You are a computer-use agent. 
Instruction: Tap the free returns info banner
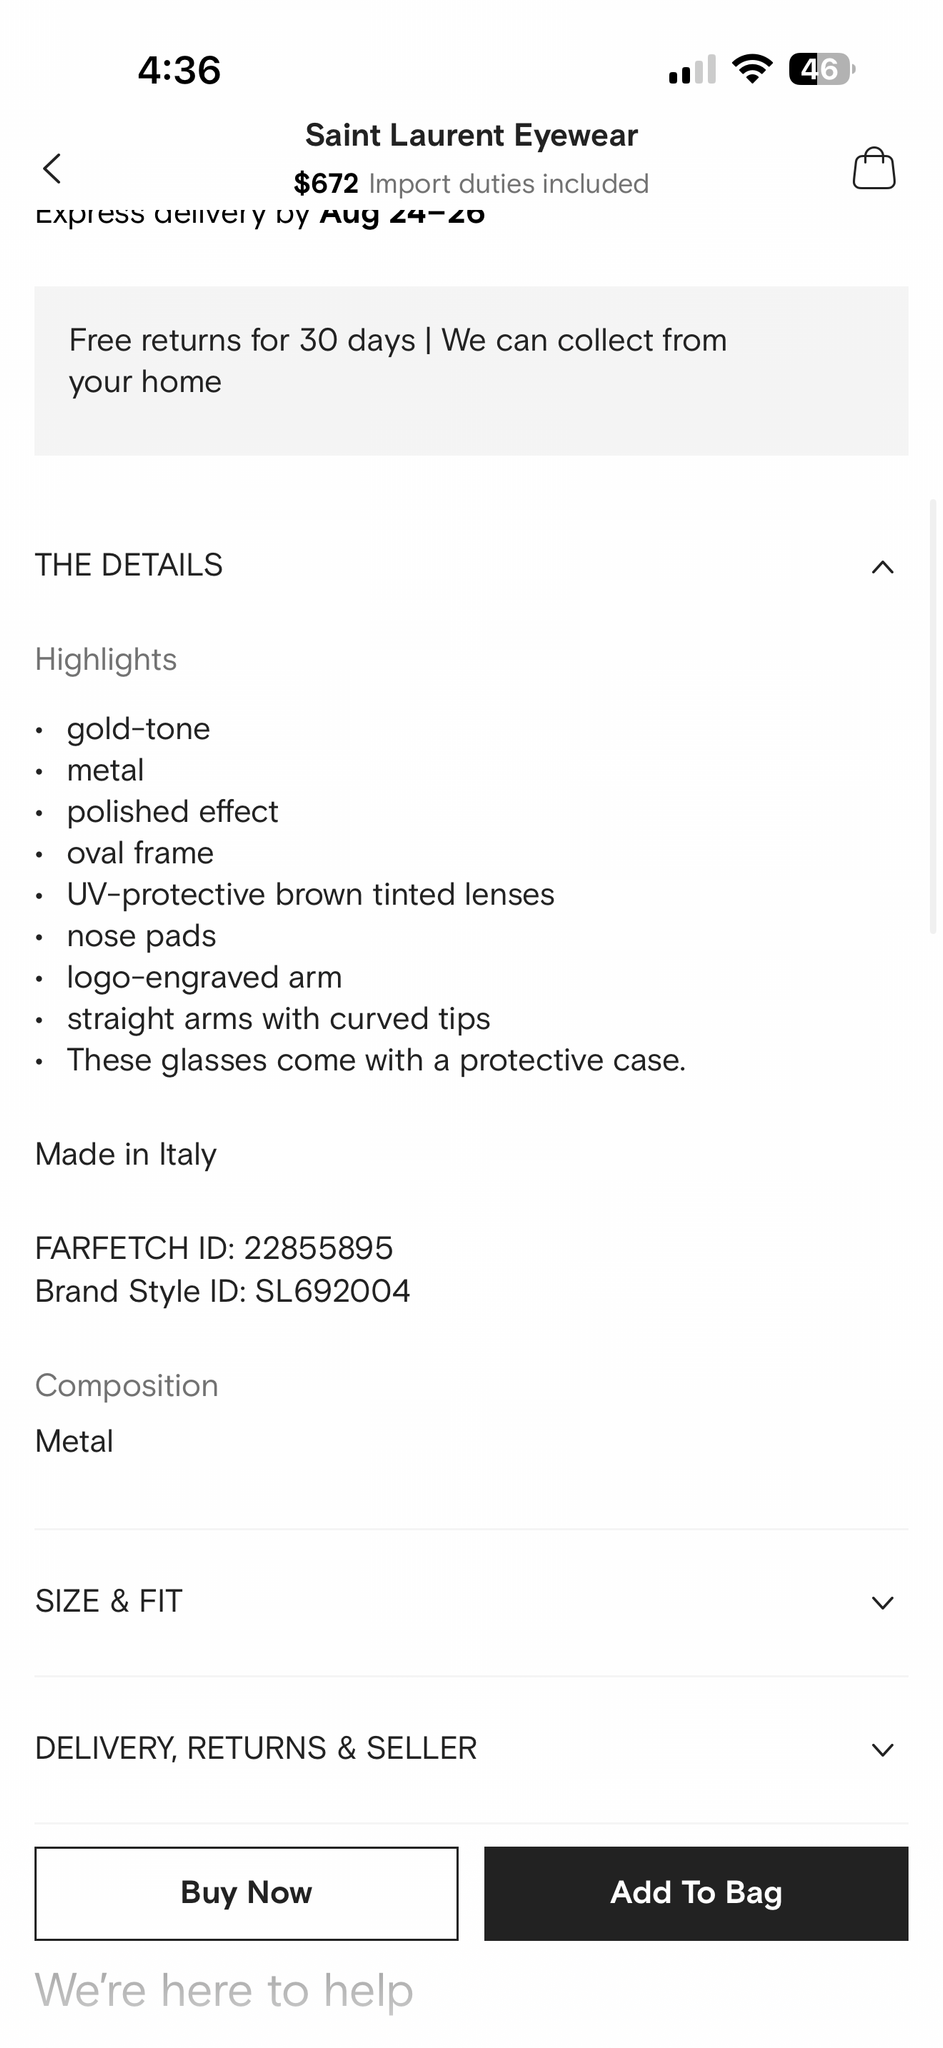click(471, 371)
